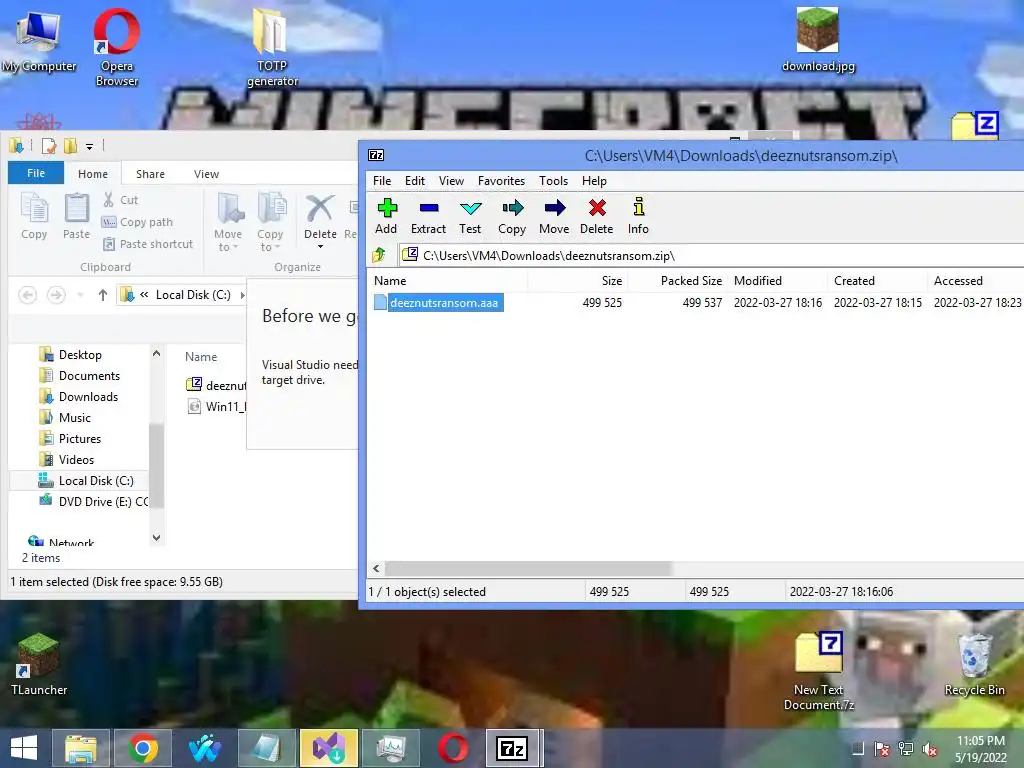Screen dimensions: 1024x768
Task: Run Test on the archive in 7-Zip
Action: pyautogui.click(x=470, y=216)
